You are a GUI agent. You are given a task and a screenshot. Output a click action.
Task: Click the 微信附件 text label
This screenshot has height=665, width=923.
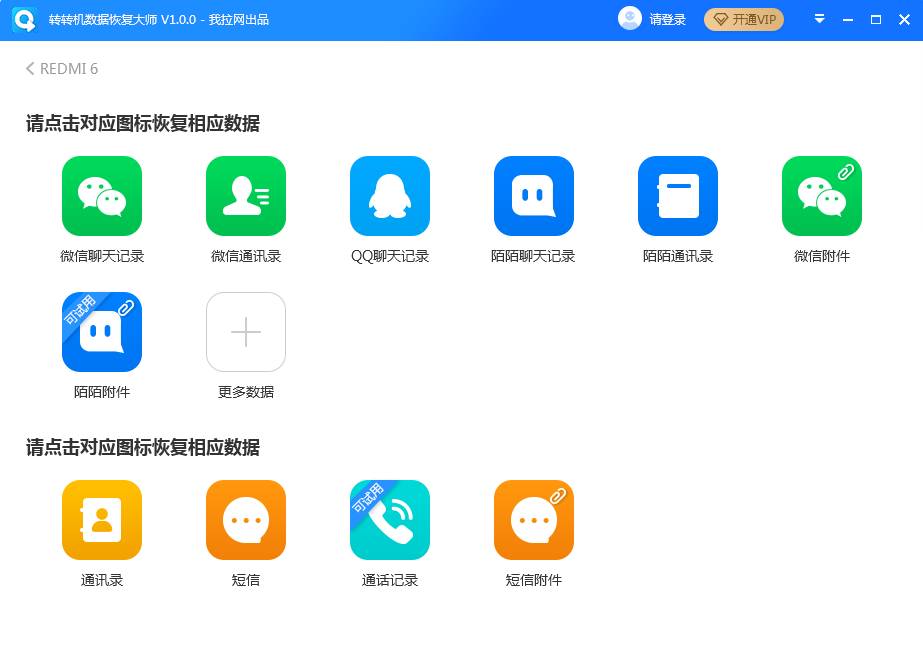[822, 257]
